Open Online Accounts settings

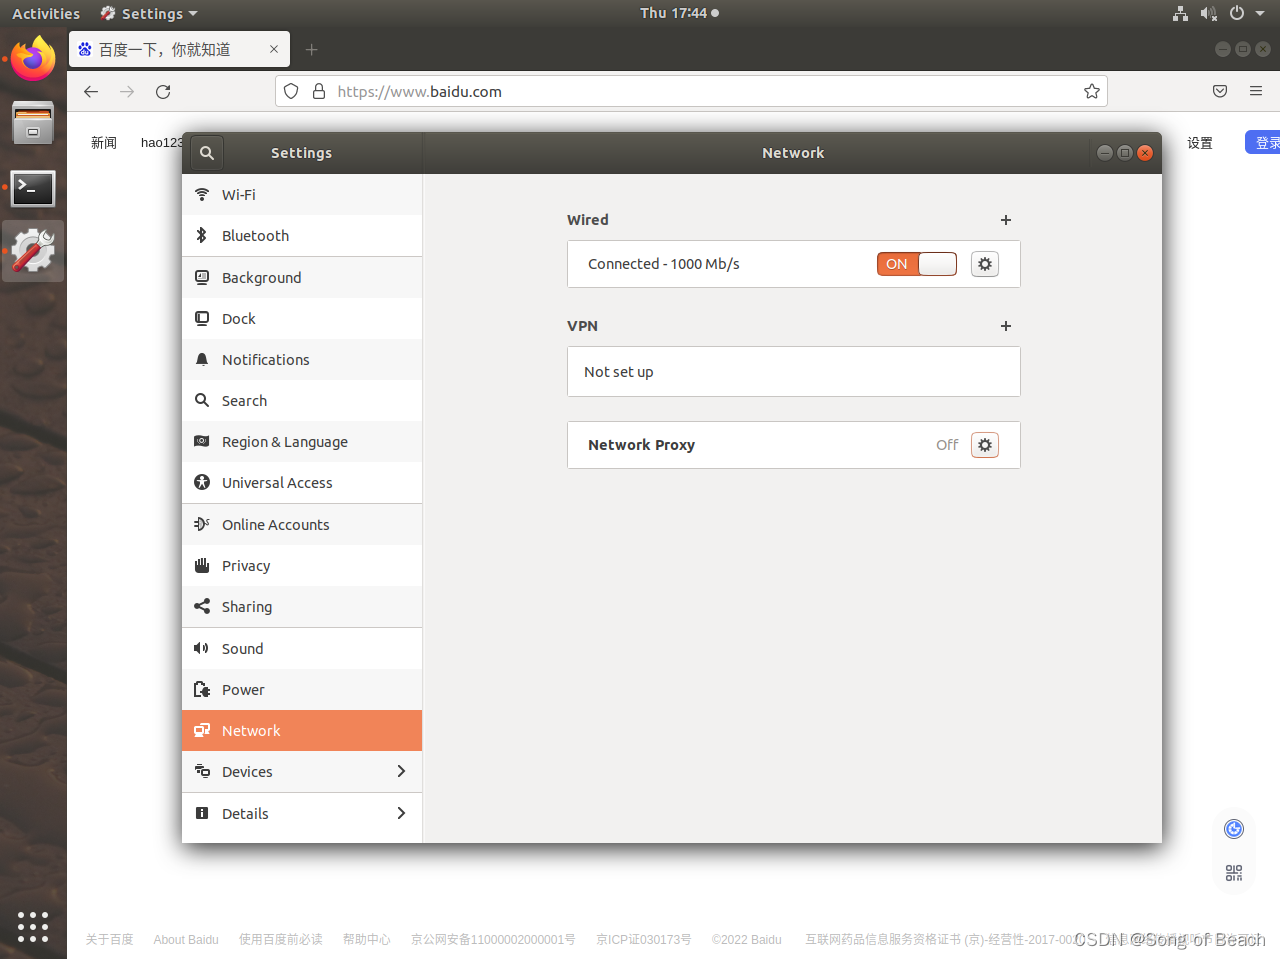click(x=302, y=525)
